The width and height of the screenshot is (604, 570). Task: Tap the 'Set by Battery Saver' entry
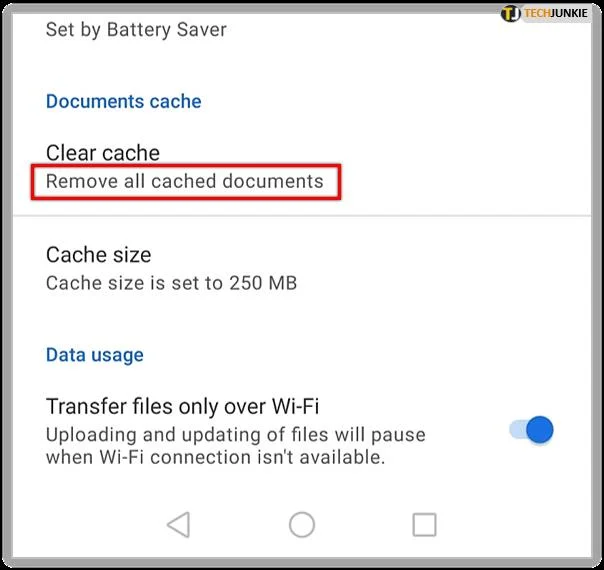point(136,30)
